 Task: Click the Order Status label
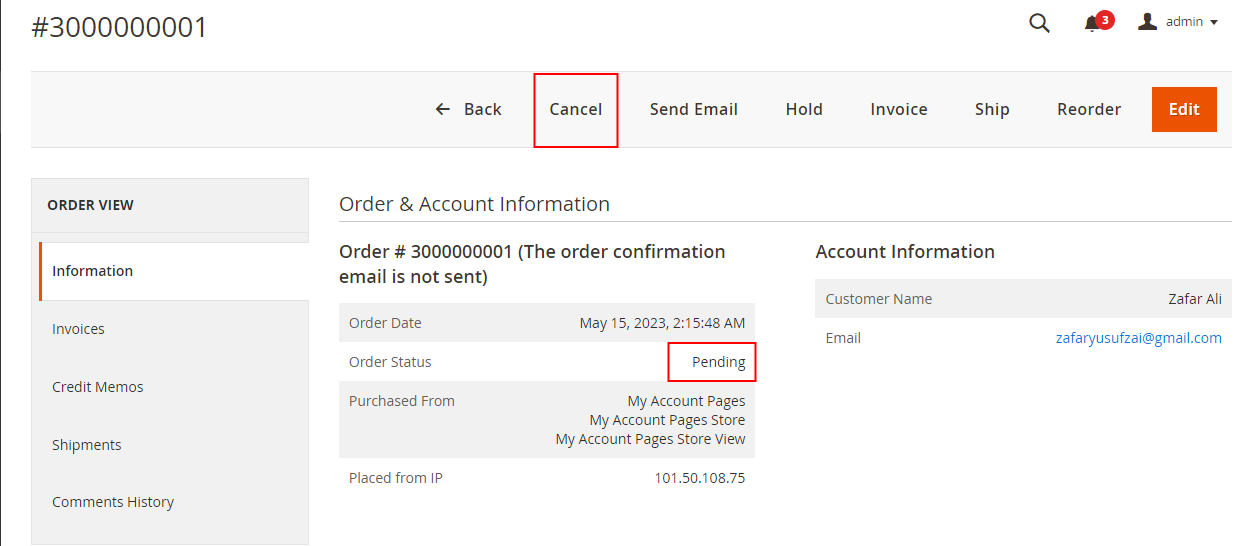tap(390, 362)
